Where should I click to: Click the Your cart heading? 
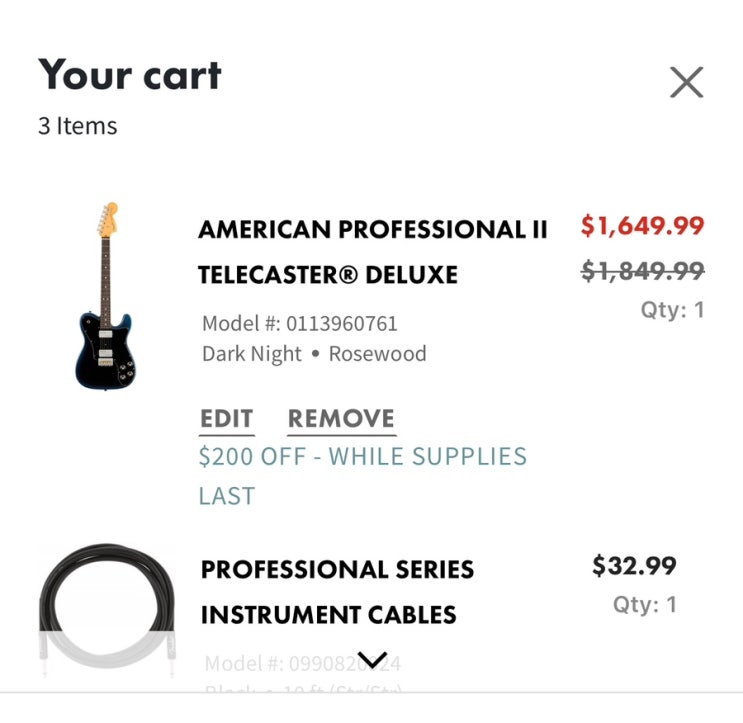[130, 76]
